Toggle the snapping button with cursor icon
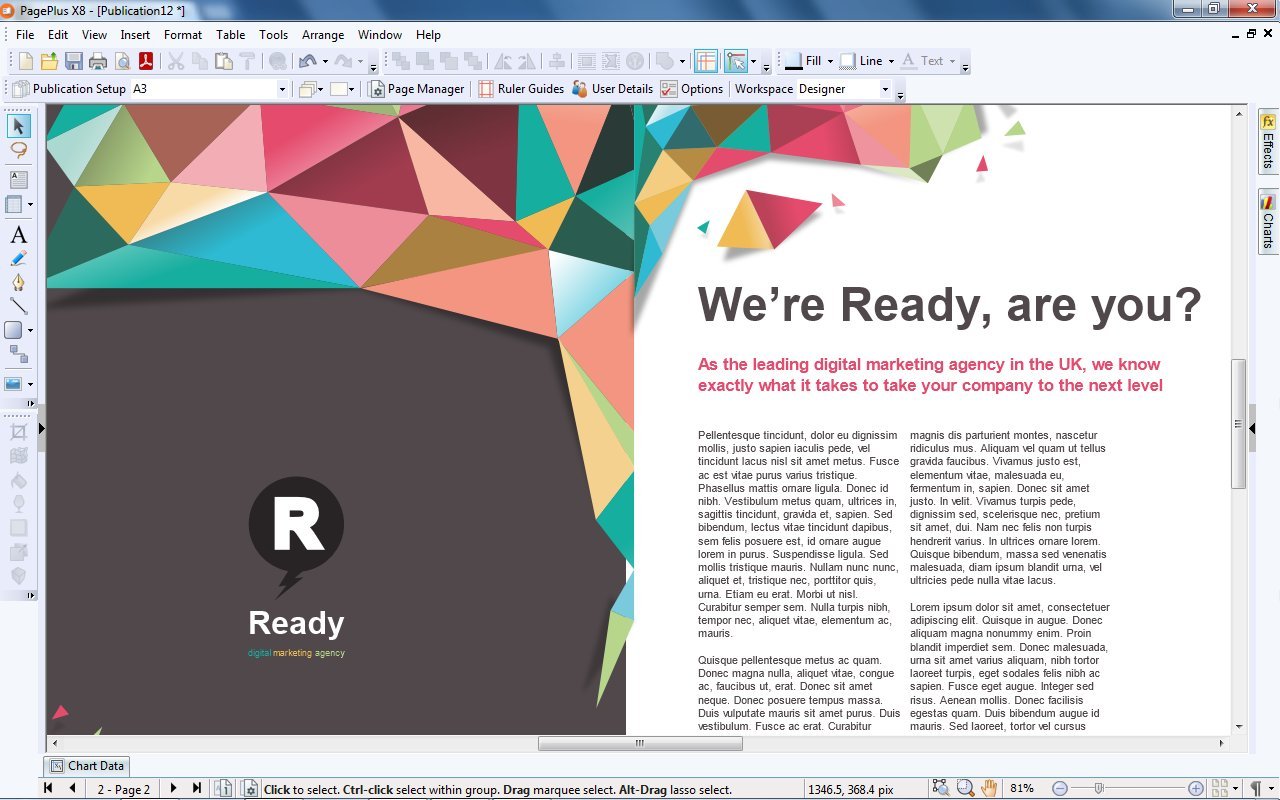1280x800 pixels. click(736, 61)
